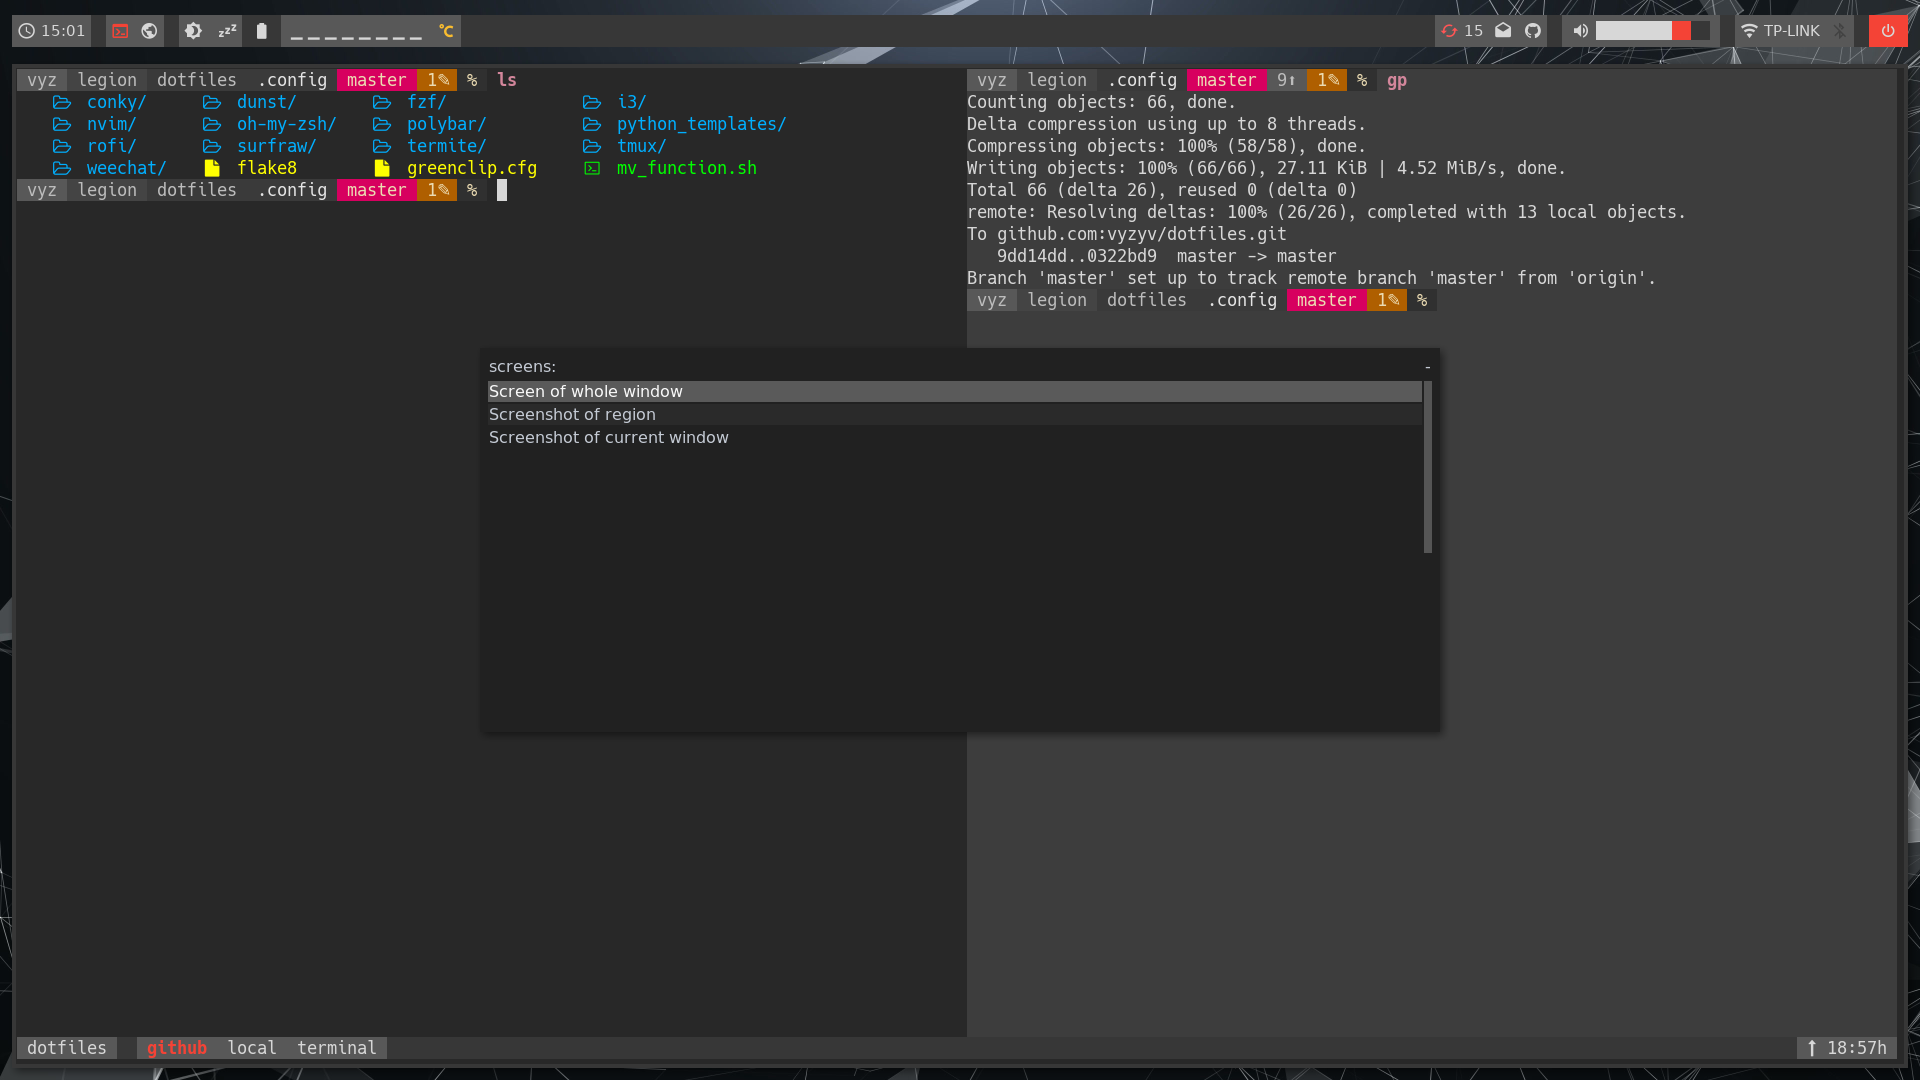The image size is (1920, 1080).
Task: Click the red updates sync icon
Action: point(1449,31)
